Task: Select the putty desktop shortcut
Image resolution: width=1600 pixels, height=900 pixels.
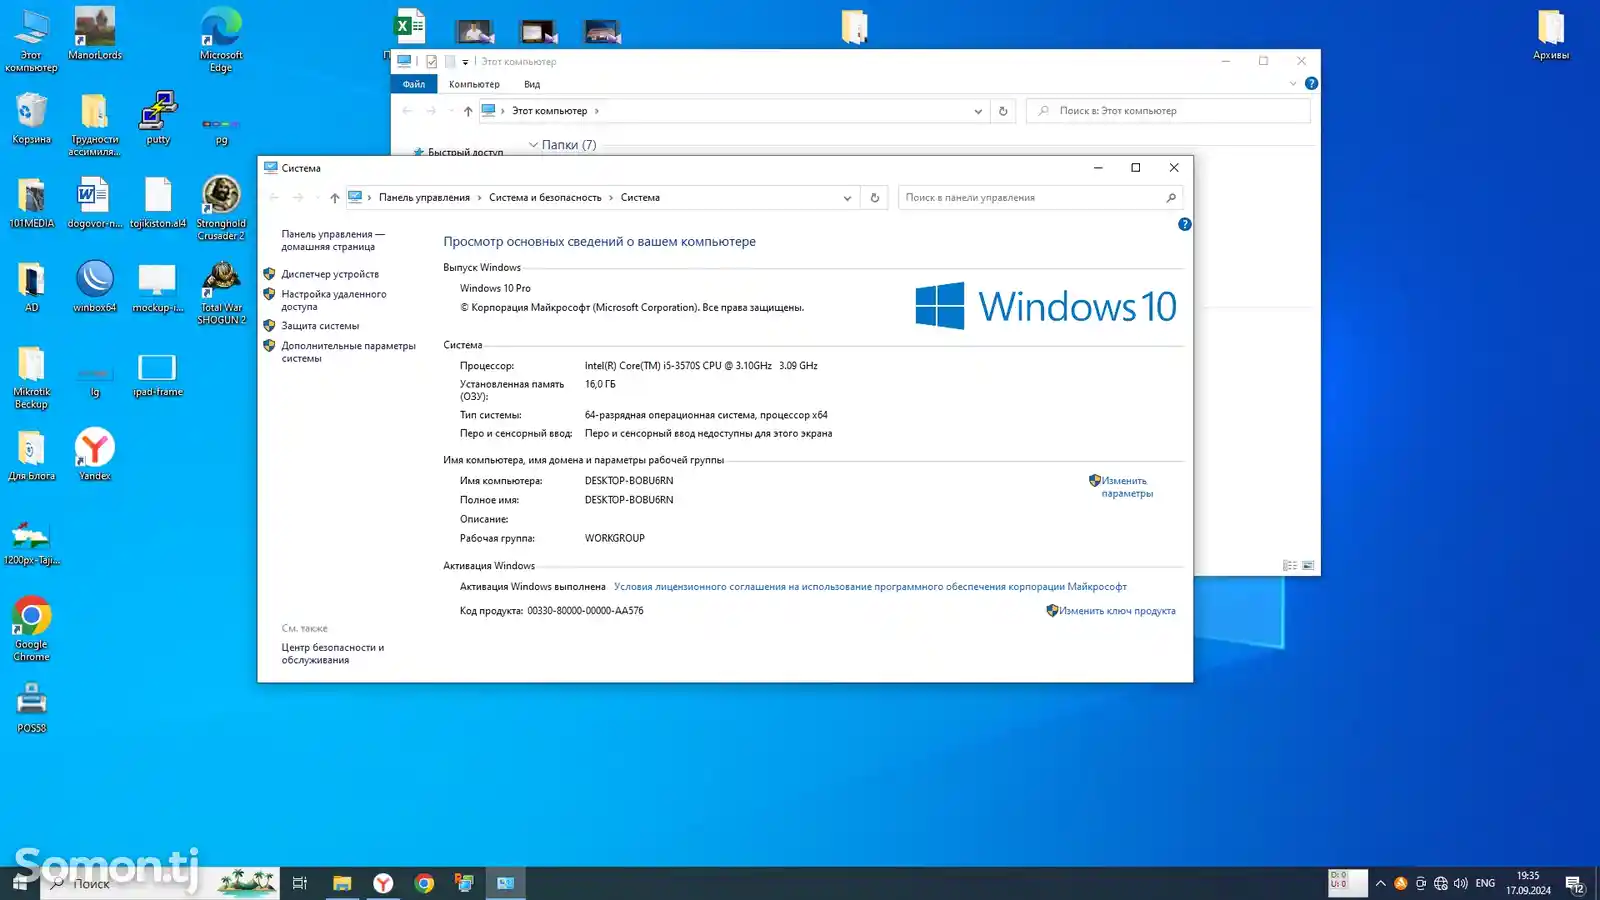Action: pos(158,118)
